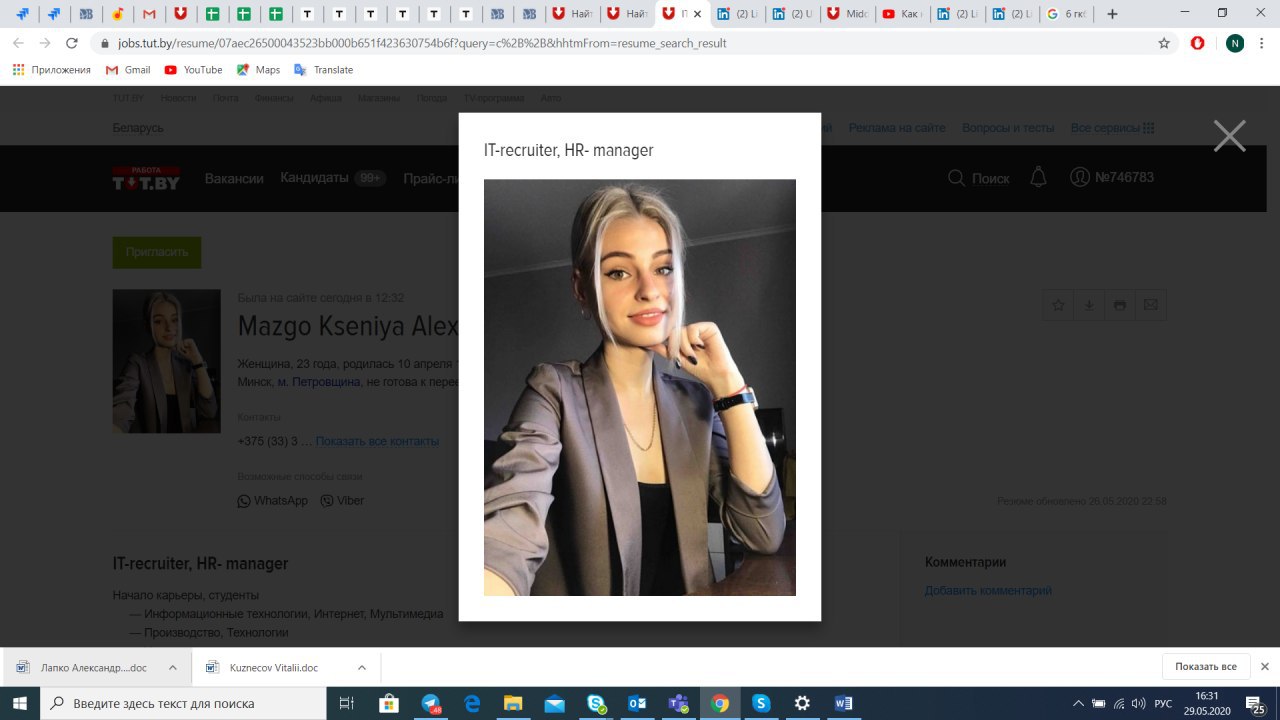Image resolution: width=1280 pixels, height=720 pixels.
Task: Switch to the tab labeled Midc
Action: coord(848,14)
